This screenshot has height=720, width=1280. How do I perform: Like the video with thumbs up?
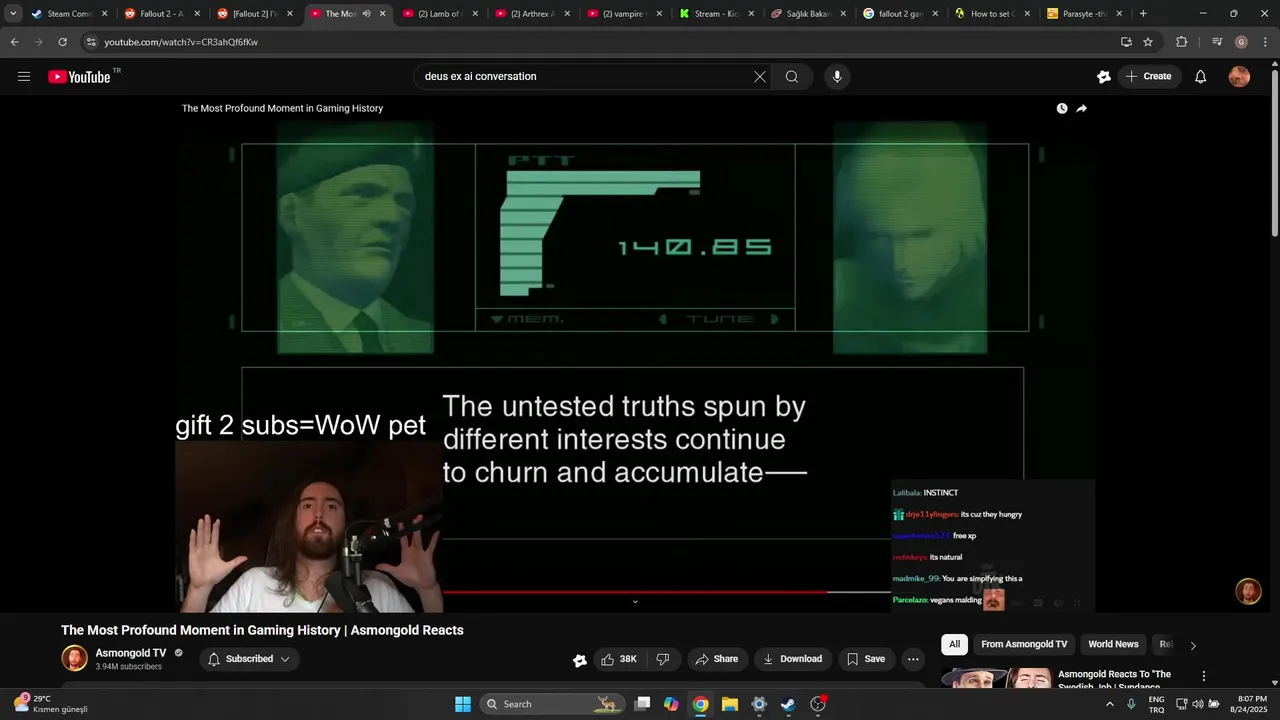coord(619,659)
